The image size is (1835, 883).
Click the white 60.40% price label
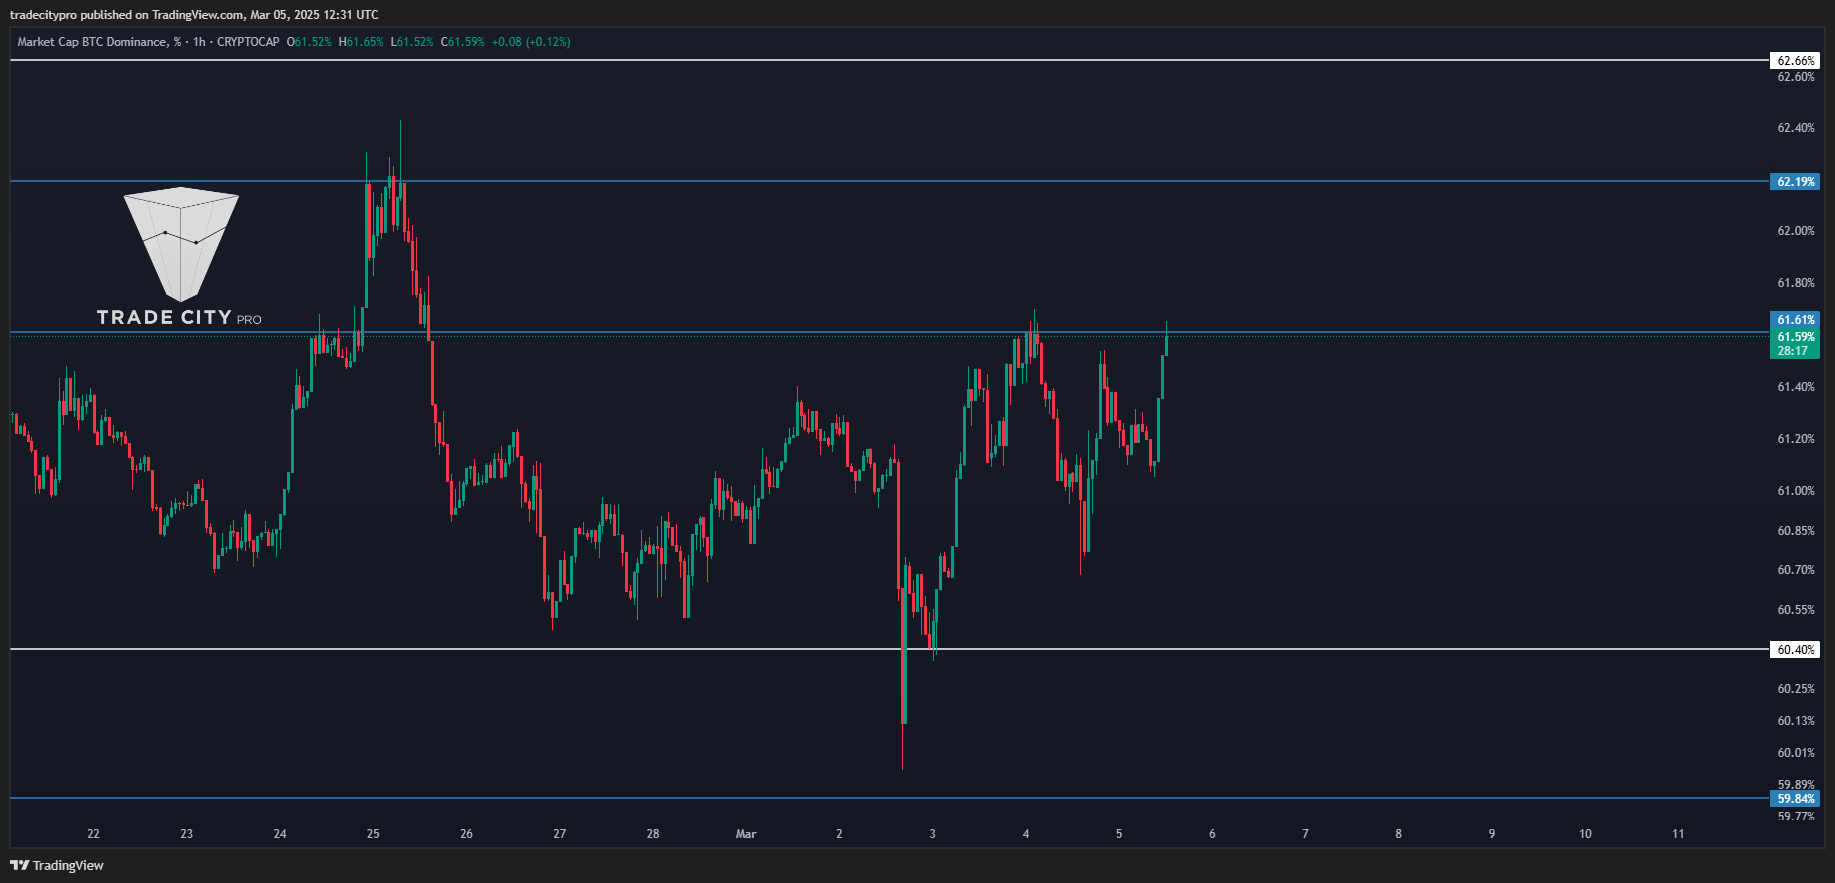point(1795,650)
